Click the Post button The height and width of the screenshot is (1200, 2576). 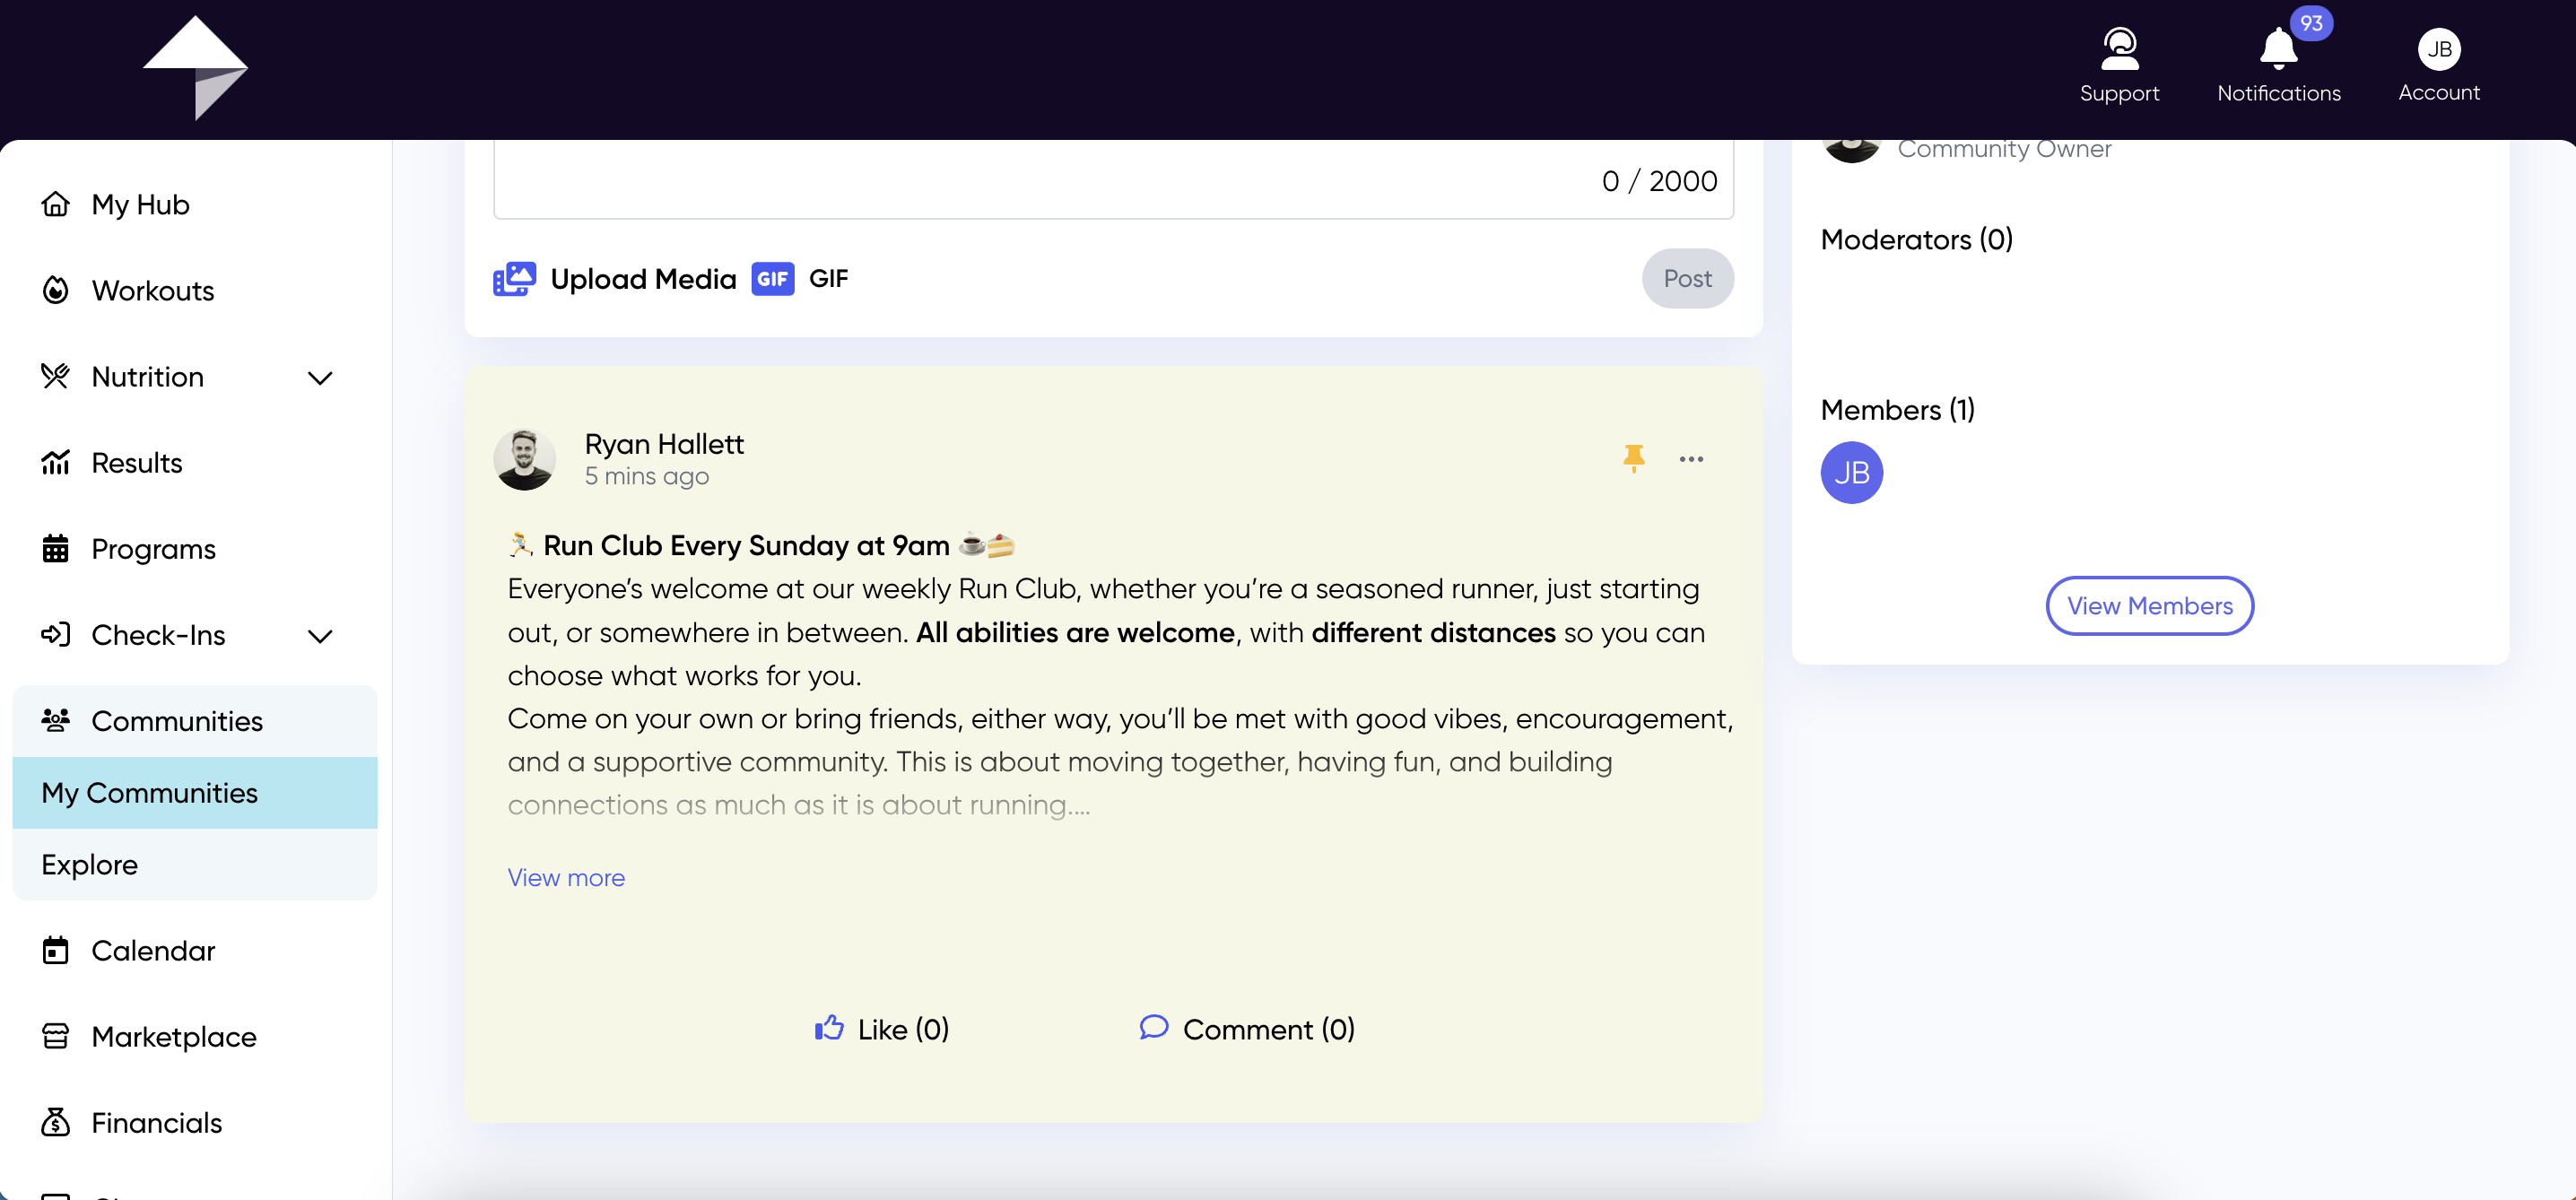pos(1687,279)
